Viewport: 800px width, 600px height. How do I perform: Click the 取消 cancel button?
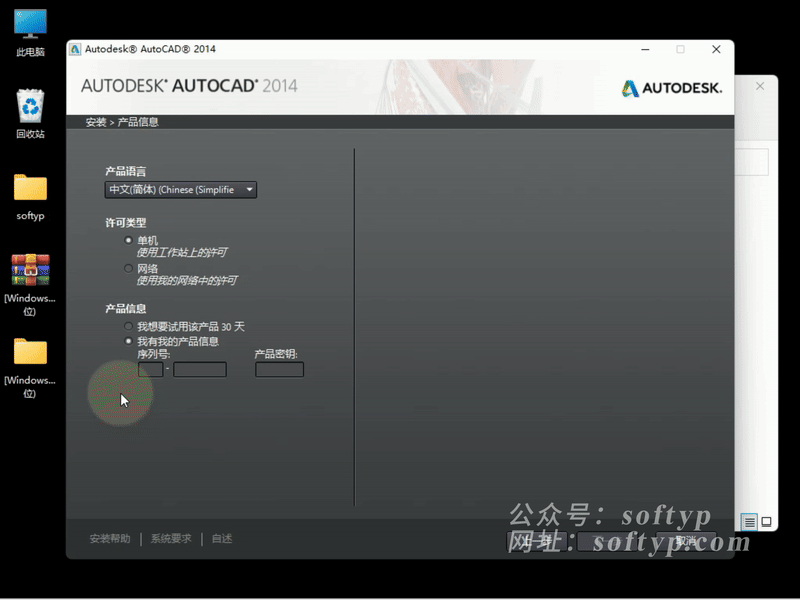[x=686, y=541]
